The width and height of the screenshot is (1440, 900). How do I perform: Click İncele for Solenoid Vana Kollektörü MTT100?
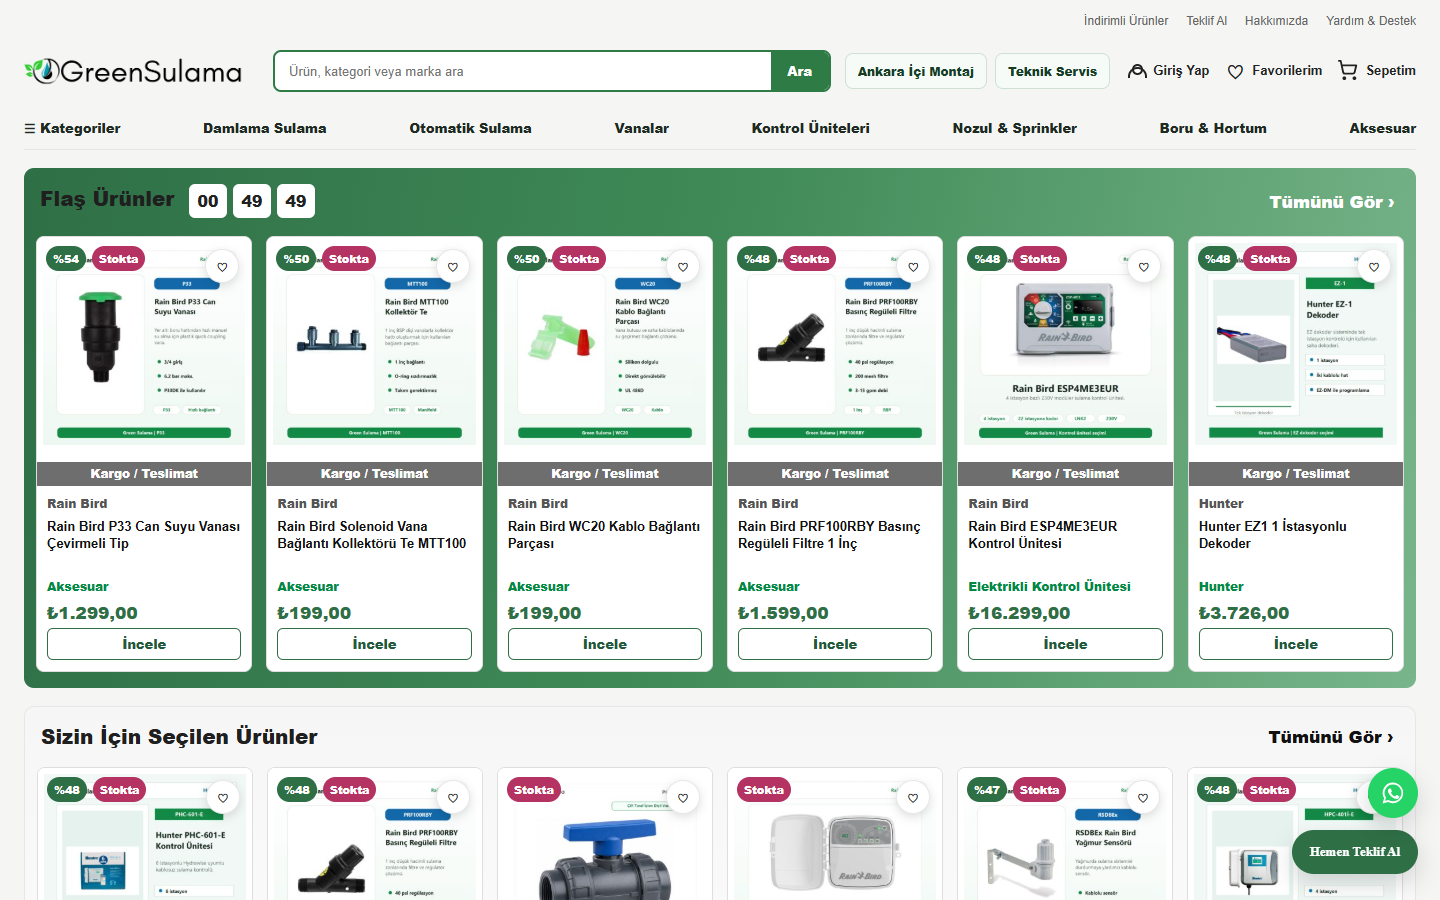pyautogui.click(x=374, y=644)
